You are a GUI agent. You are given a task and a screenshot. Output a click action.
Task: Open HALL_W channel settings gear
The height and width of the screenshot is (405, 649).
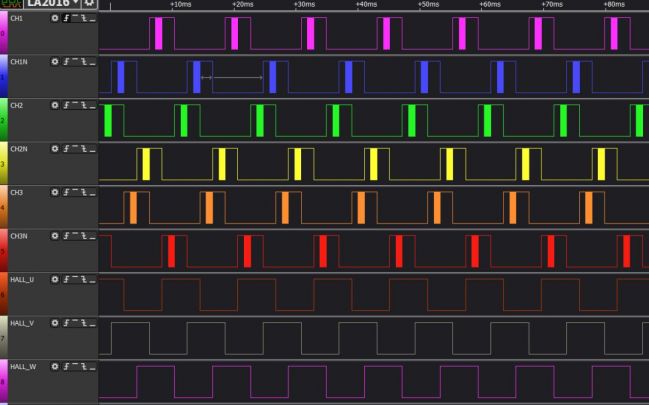pos(55,367)
